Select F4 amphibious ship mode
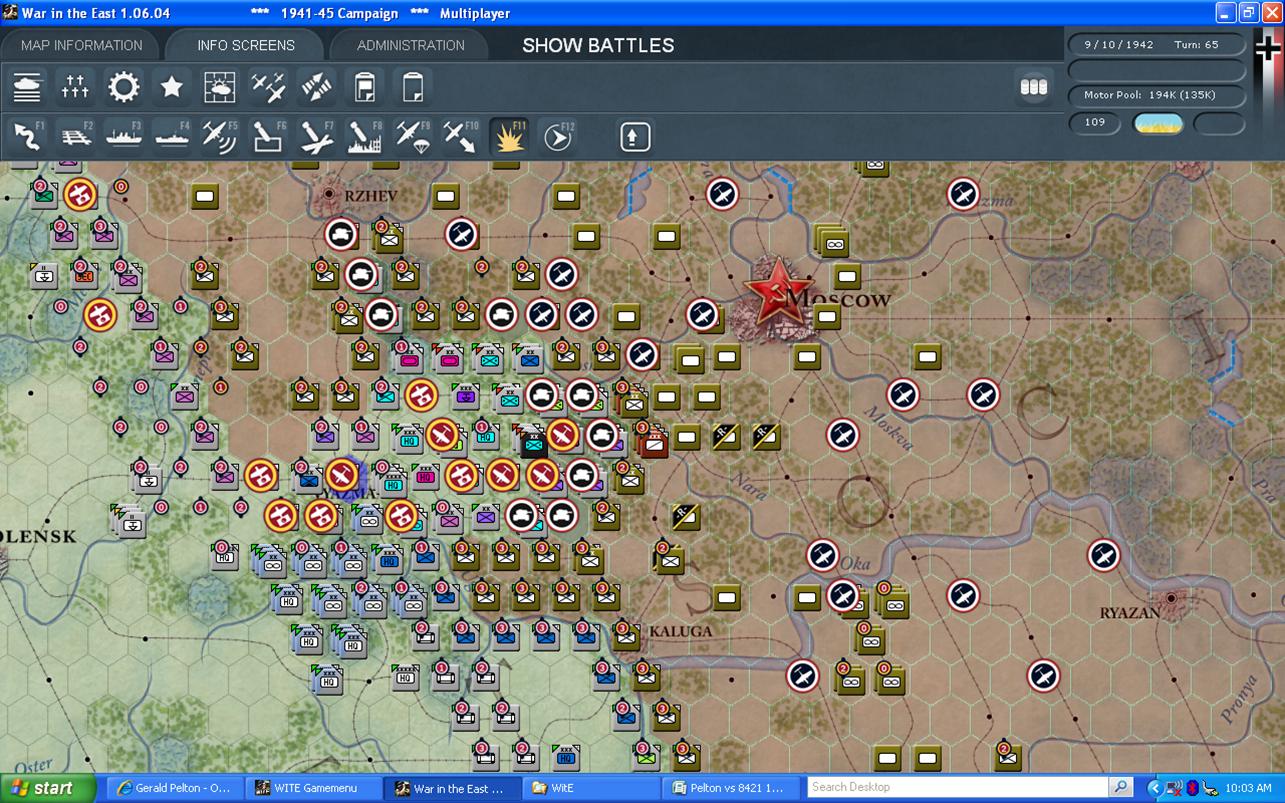Viewport: 1285px width, 803px height. click(x=171, y=135)
